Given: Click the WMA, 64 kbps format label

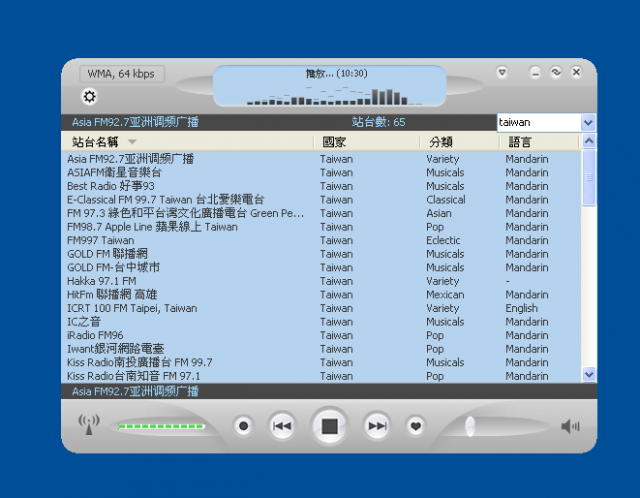Looking at the screenshot, I should (x=122, y=74).
